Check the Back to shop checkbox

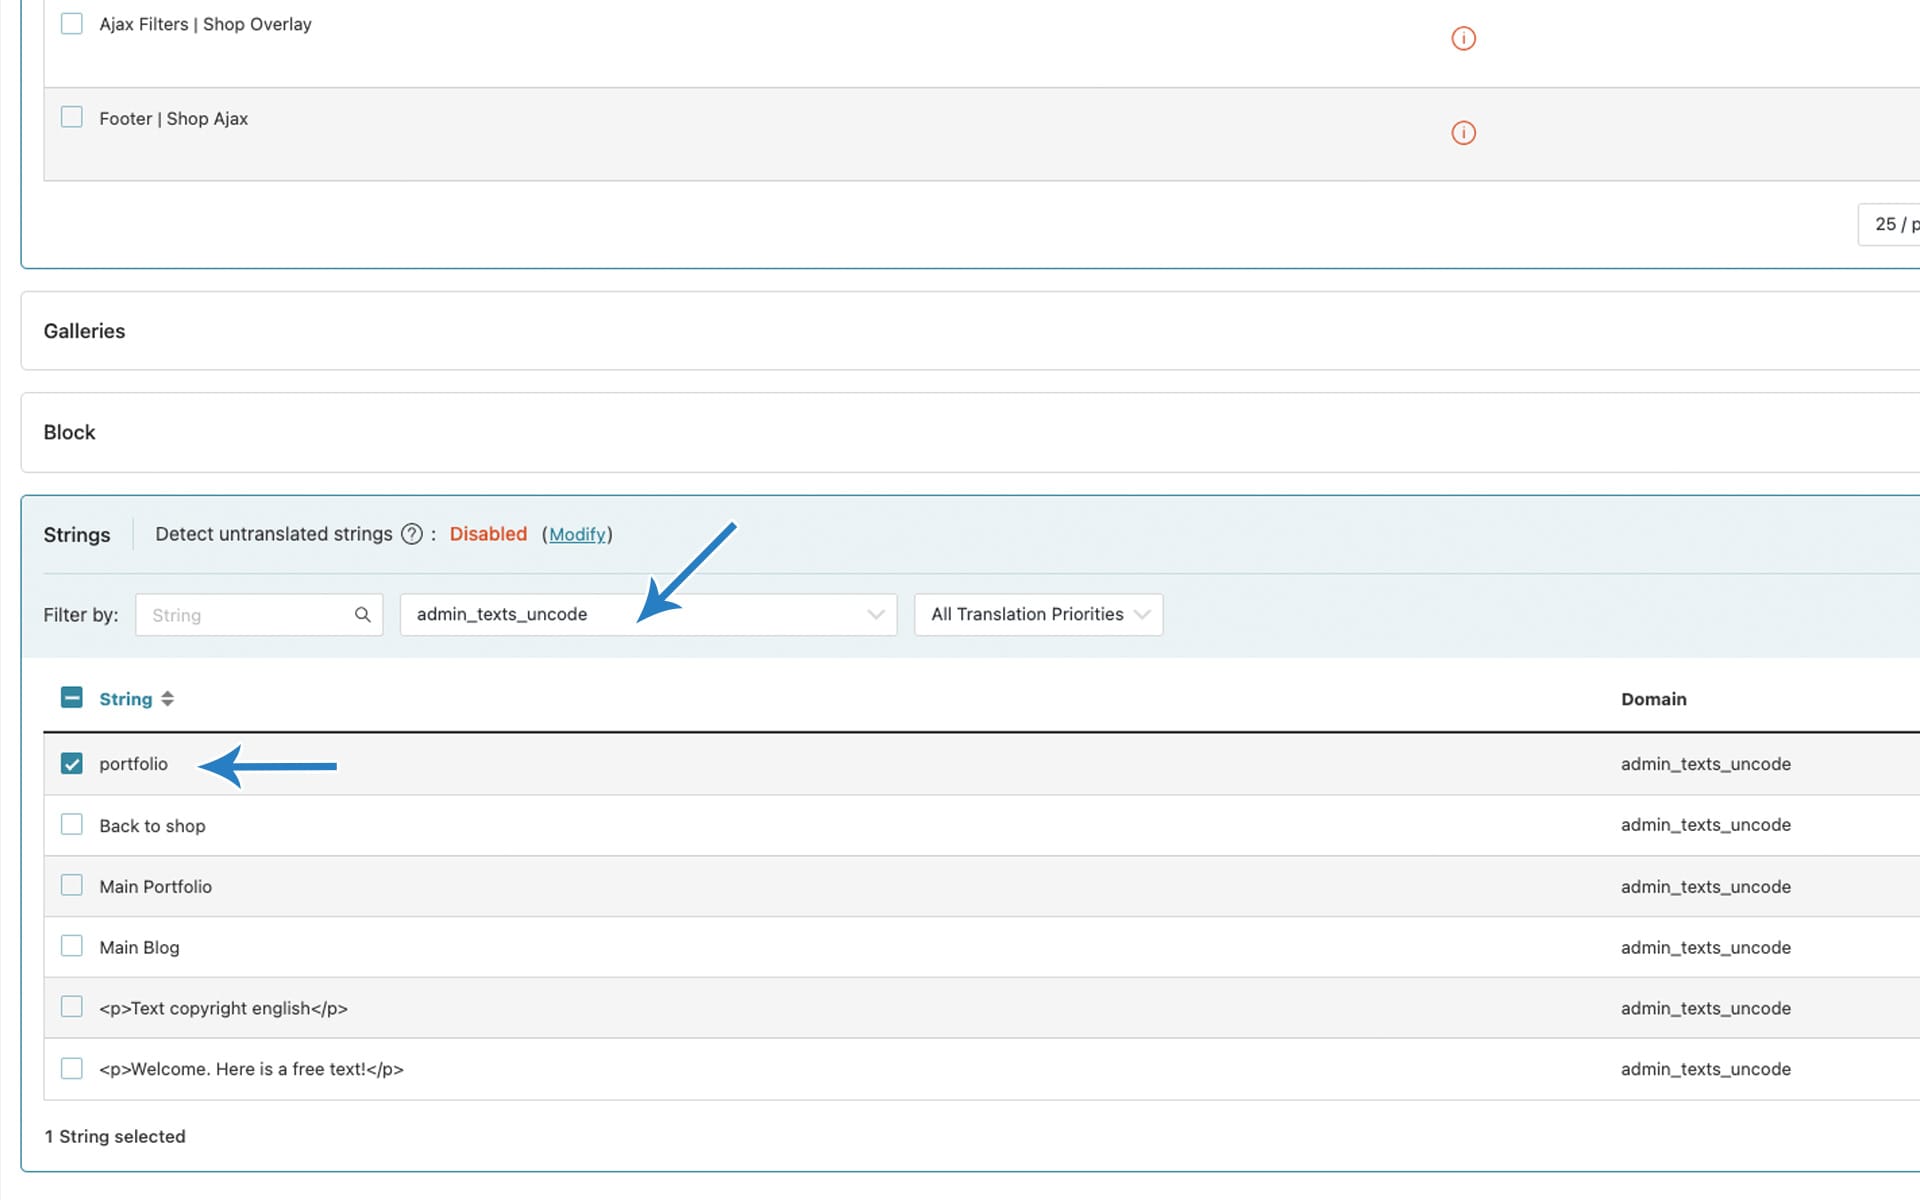click(x=72, y=825)
